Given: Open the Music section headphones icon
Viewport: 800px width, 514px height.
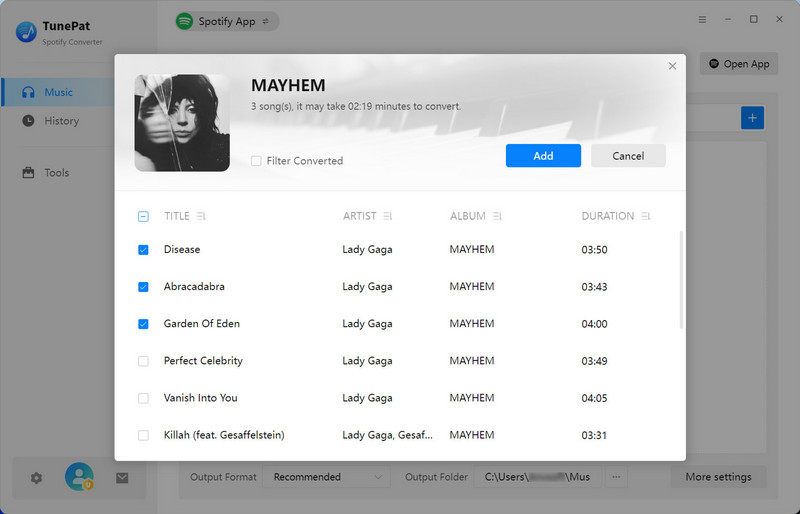Looking at the screenshot, I should pyautogui.click(x=29, y=92).
